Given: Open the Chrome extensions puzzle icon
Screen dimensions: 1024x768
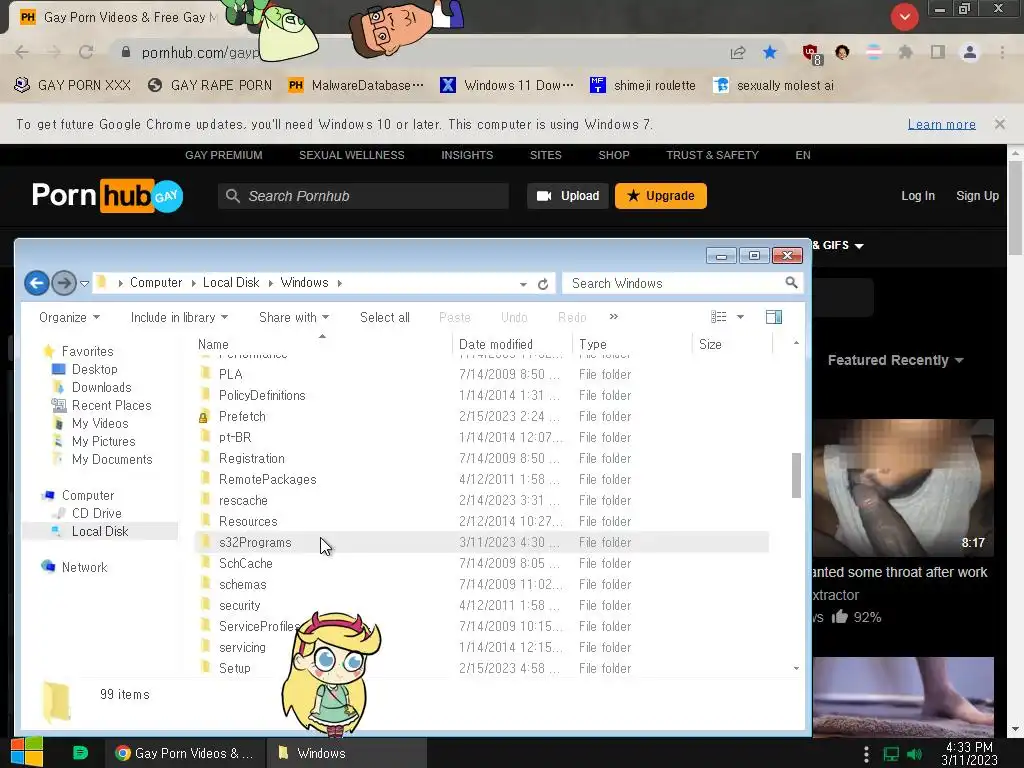Looking at the screenshot, I should click(x=905, y=52).
